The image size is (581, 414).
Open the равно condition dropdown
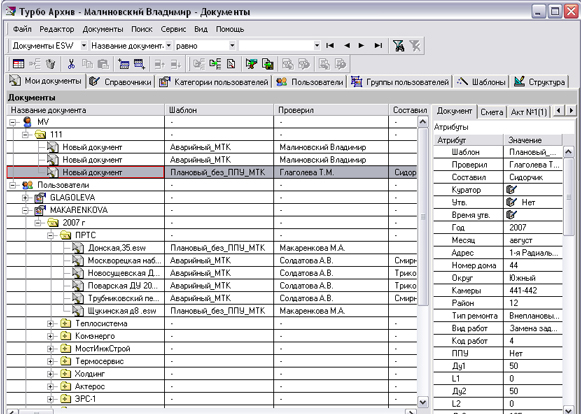coord(232,46)
